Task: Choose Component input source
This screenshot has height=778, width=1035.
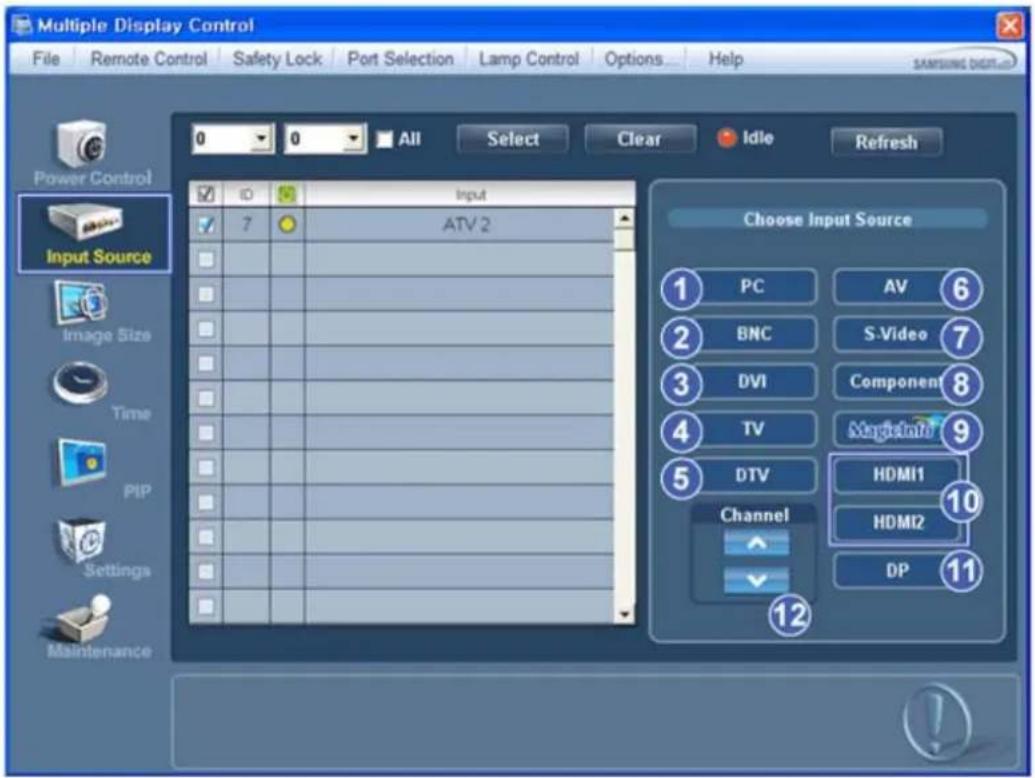Action: [894, 381]
